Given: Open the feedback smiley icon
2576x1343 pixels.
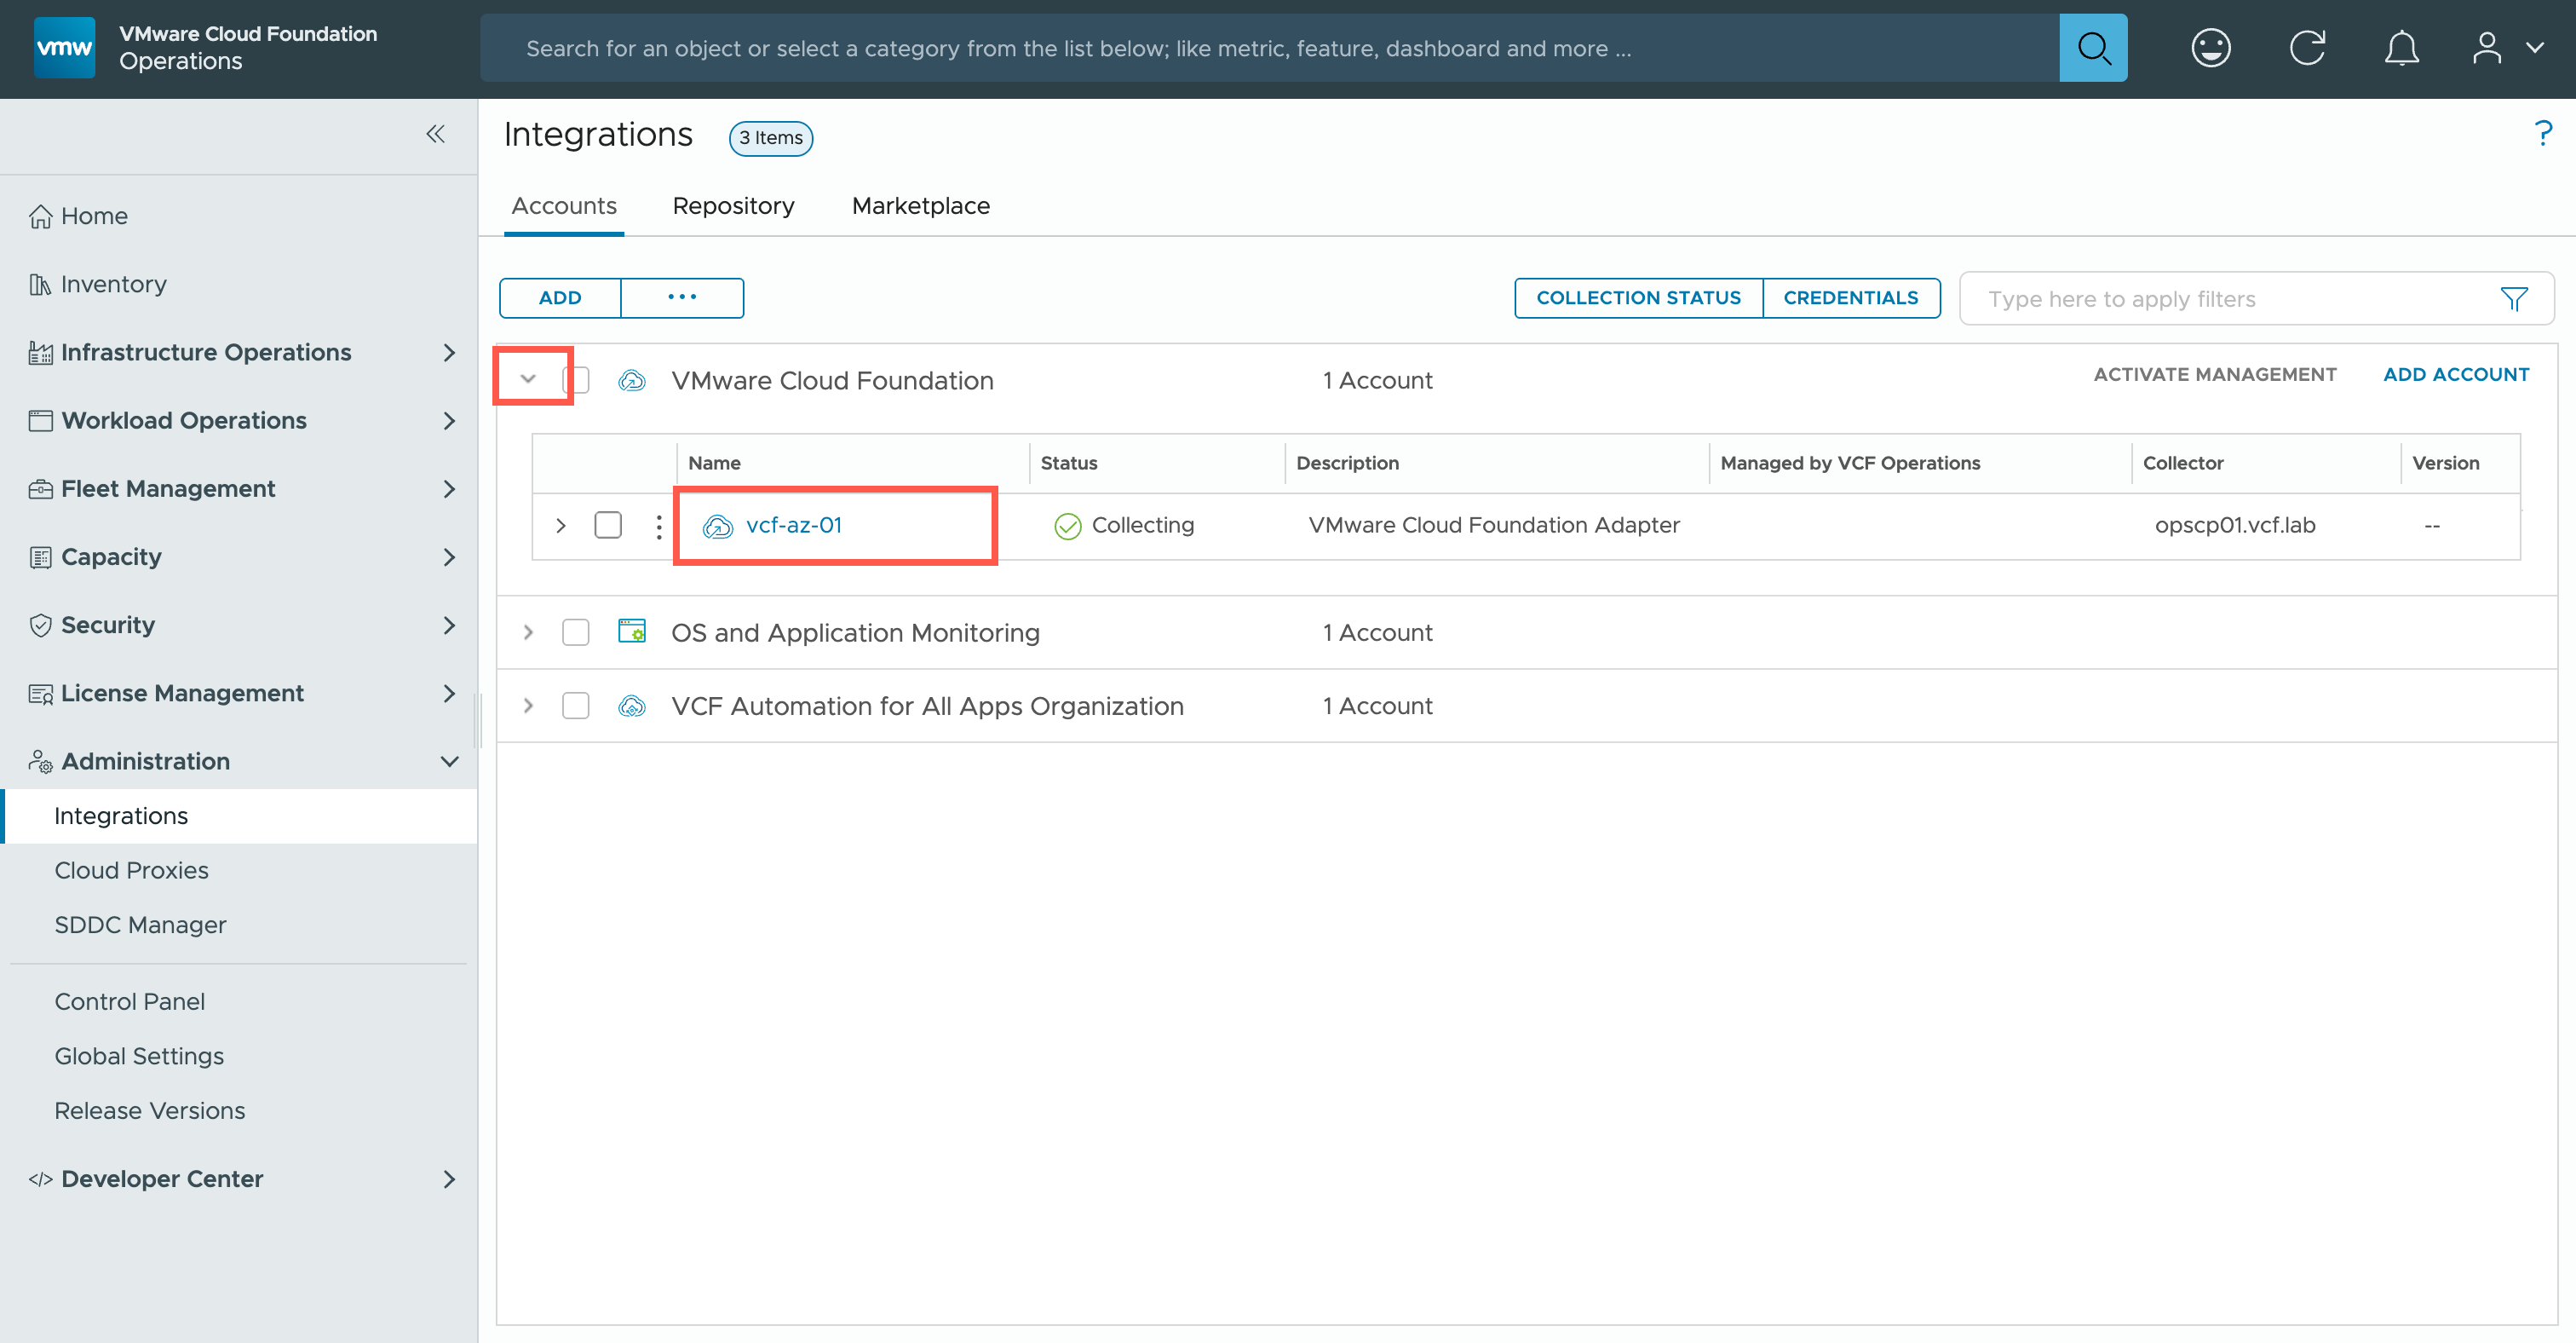Looking at the screenshot, I should (2210, 48).
